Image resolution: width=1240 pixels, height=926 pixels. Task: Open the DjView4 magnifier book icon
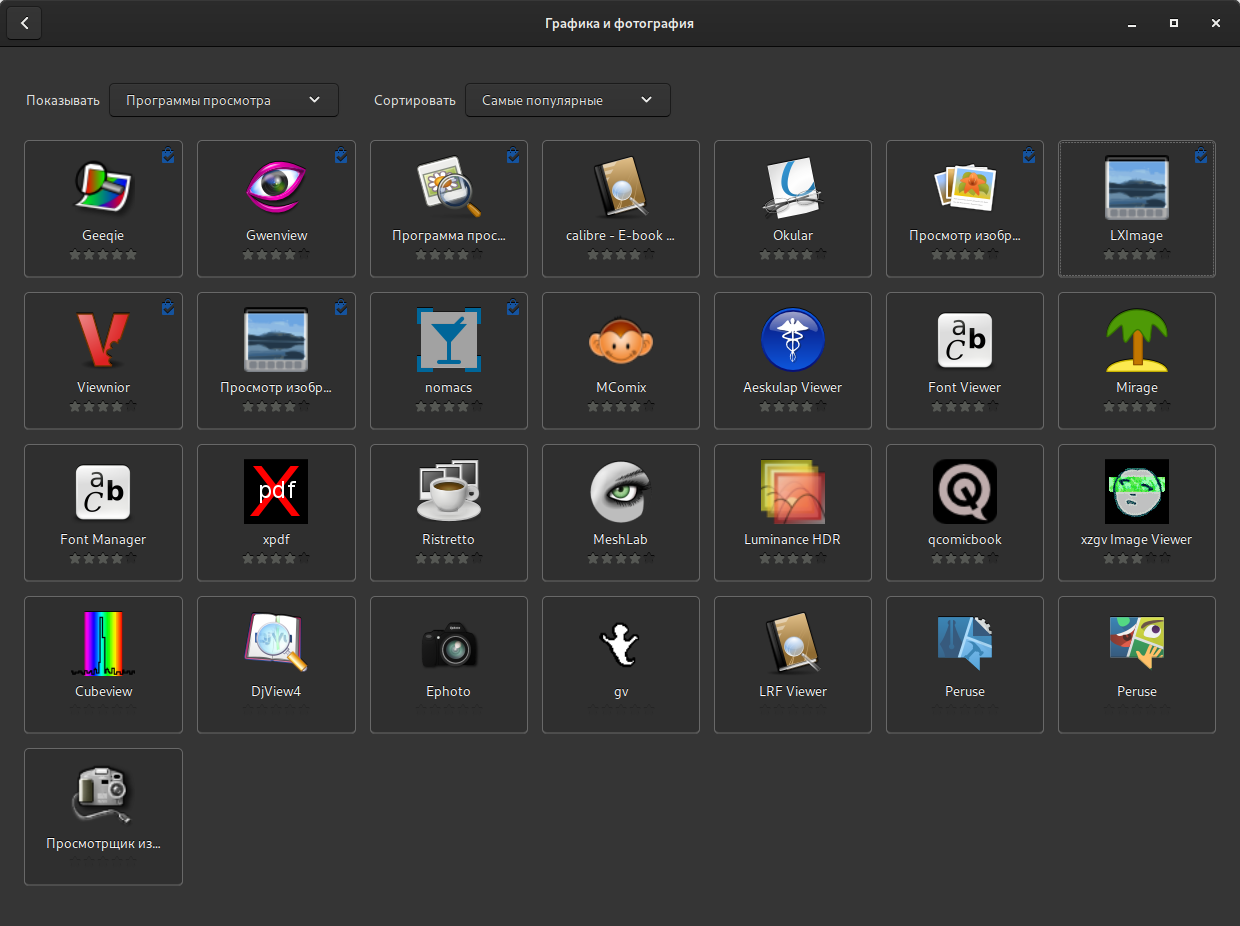(276, 642)
